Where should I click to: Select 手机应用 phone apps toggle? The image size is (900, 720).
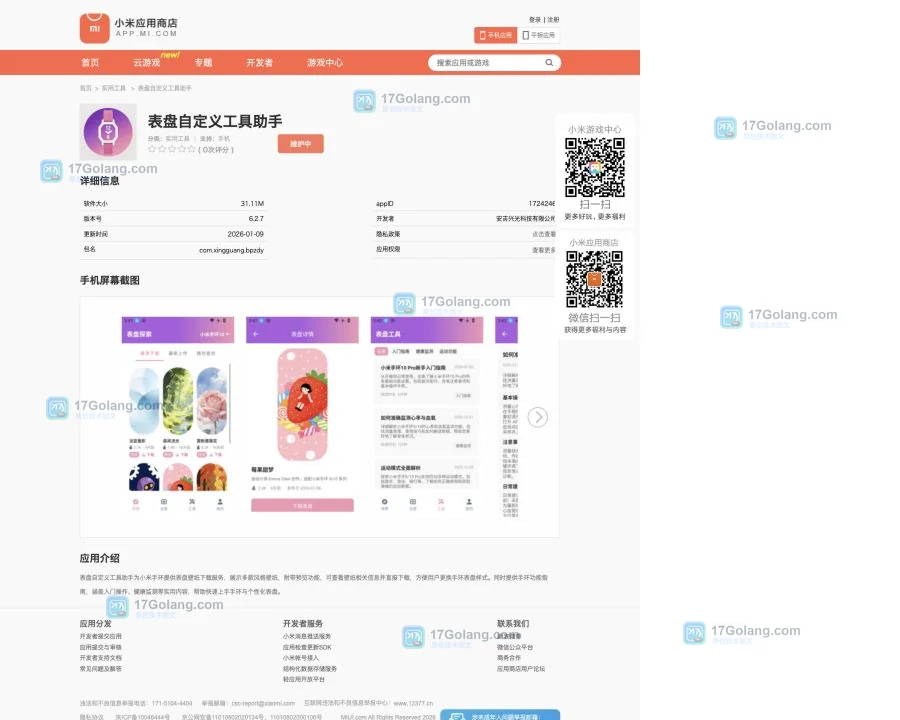point(495,35)
